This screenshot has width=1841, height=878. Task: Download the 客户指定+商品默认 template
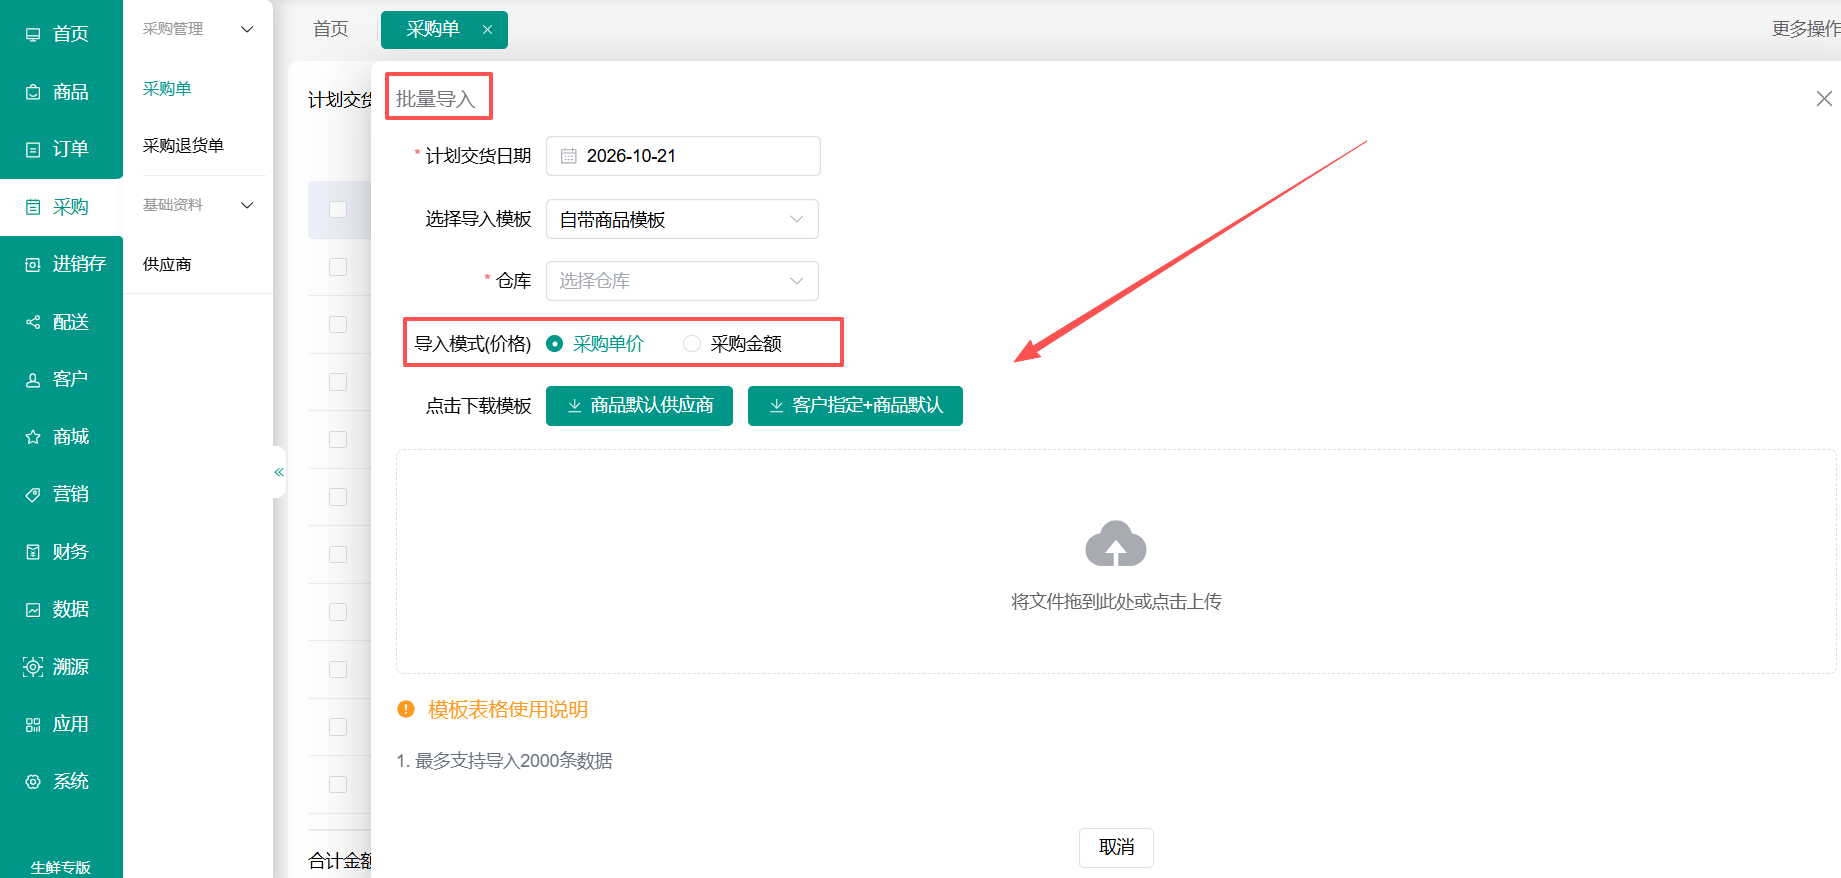point(855,406)
